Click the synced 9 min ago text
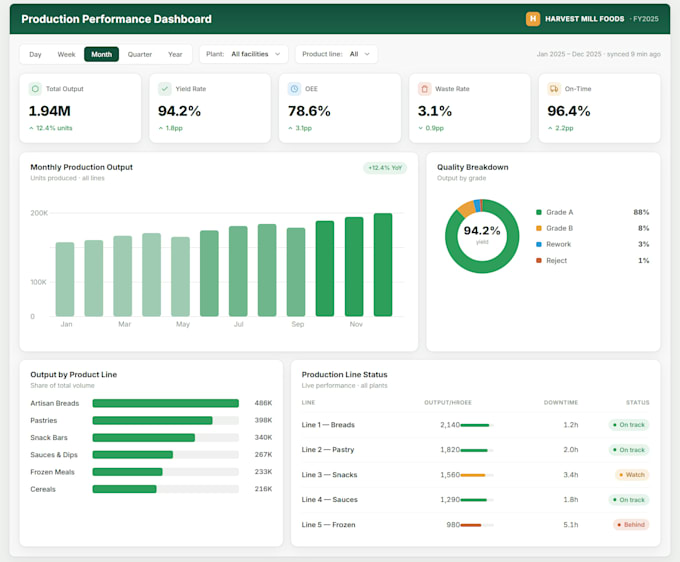 click(x=634, y=54)
